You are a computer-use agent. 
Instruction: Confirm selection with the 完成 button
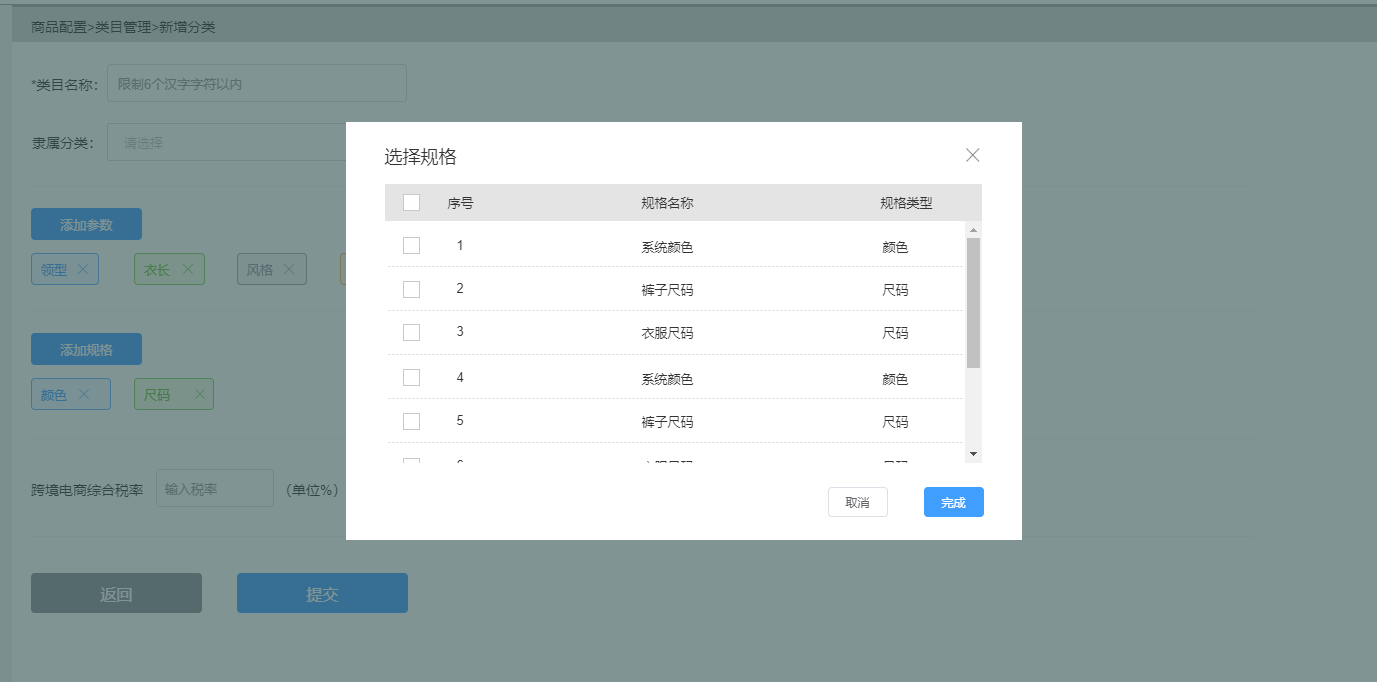[x=953, y=501]
